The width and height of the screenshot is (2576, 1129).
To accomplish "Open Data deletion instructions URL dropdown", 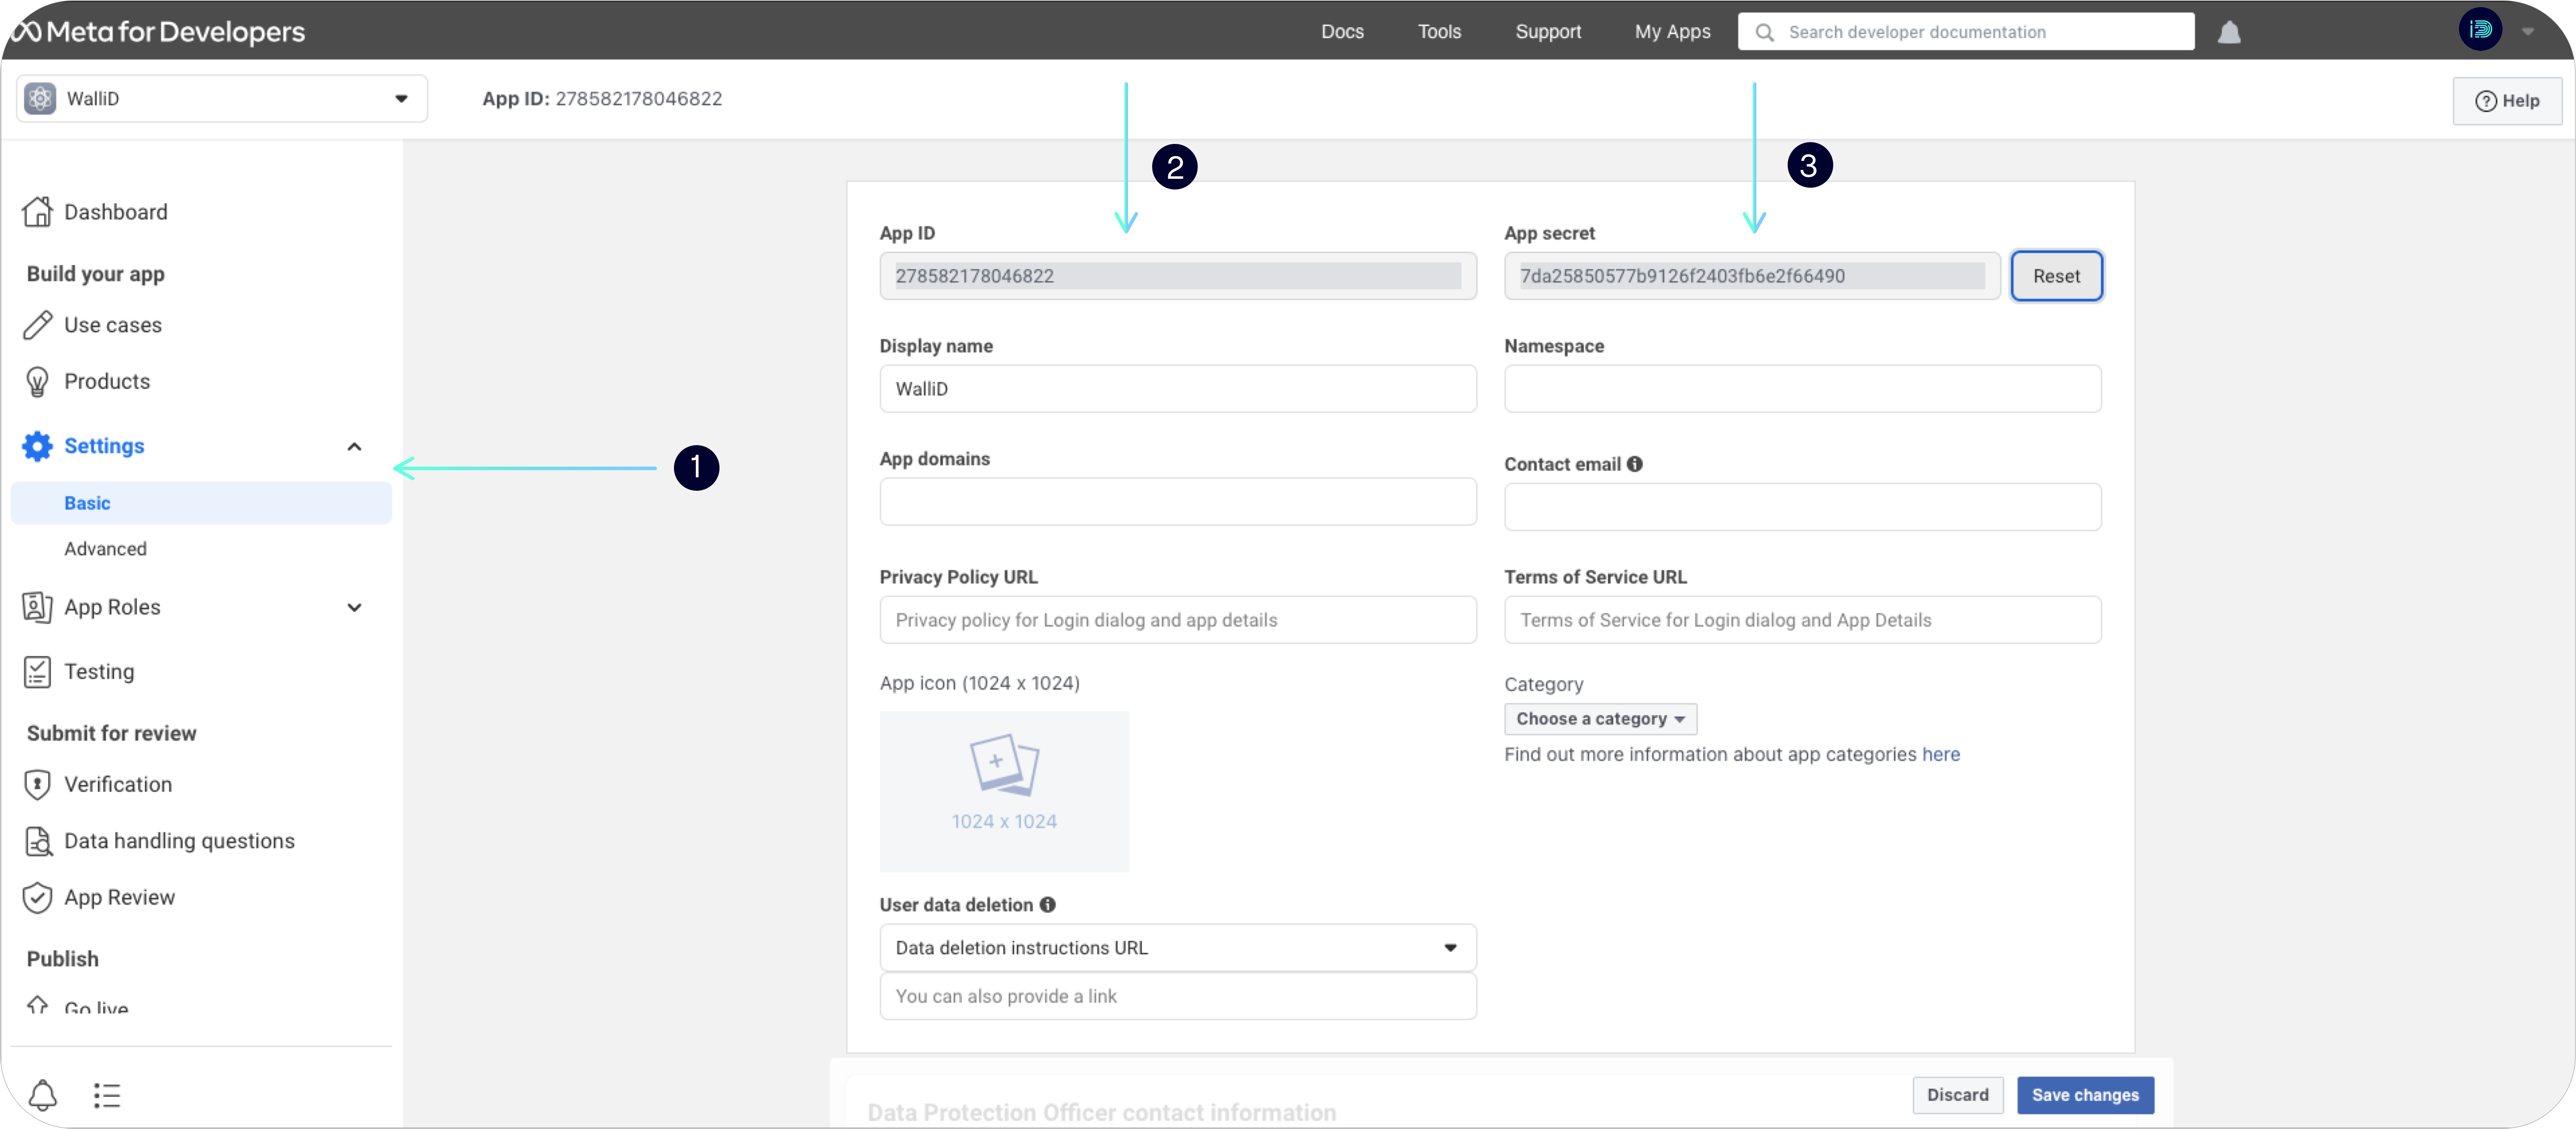I will (x=1177, y=947).
